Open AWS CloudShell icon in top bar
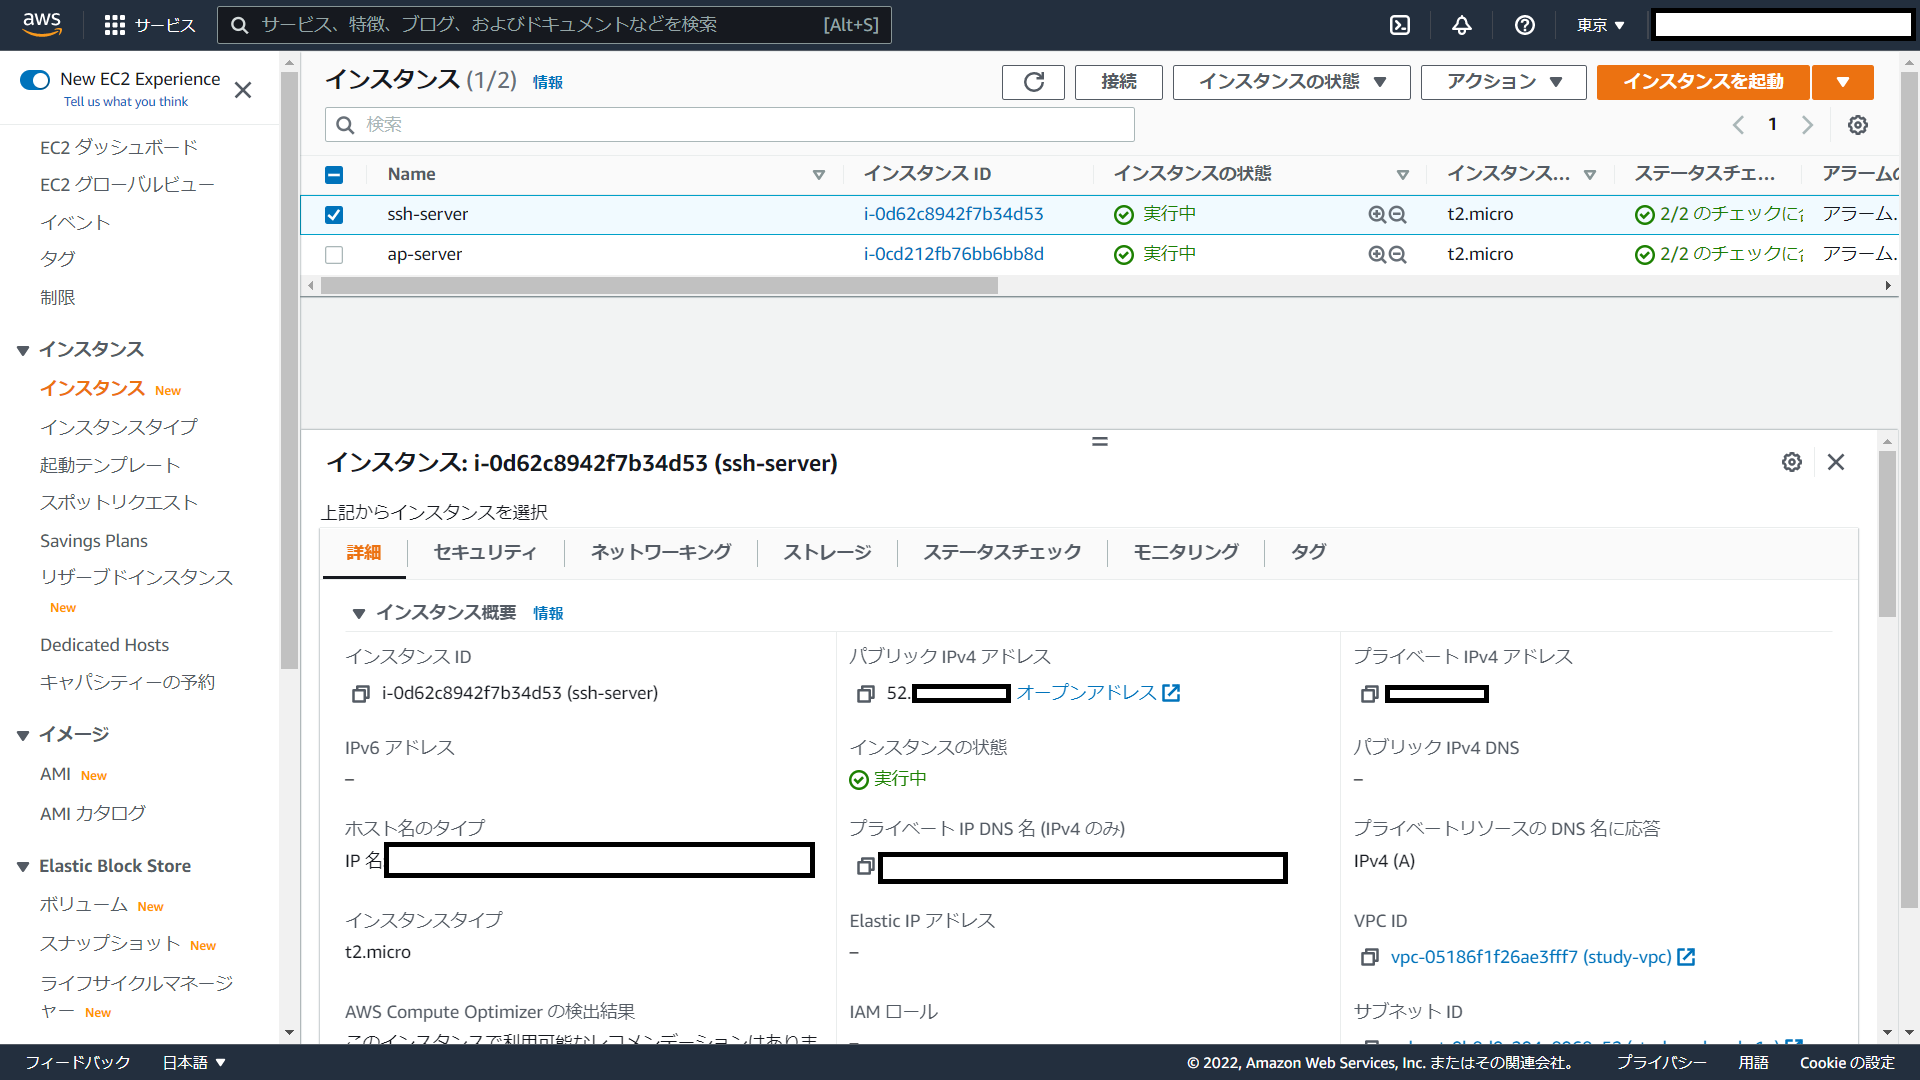The width and height of the screenshot is (1920, 1080). pyautogui.click(x=1400, y=25)
